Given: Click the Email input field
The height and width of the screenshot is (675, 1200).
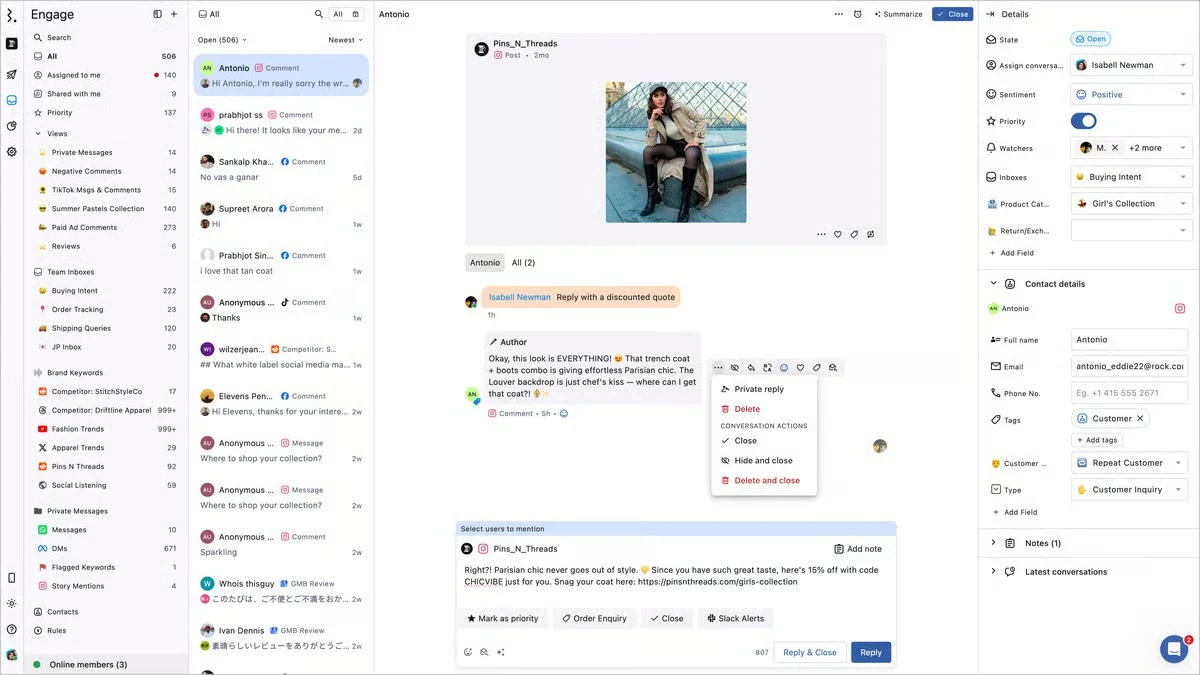Looking at the screenshot, I should [1129, 366].
